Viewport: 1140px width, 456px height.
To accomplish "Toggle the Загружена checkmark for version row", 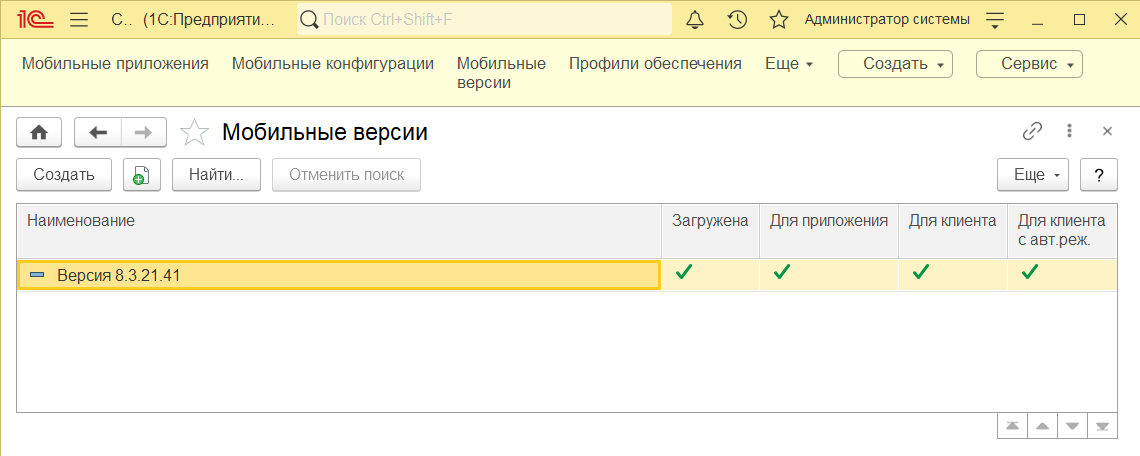I will [683, 273].
